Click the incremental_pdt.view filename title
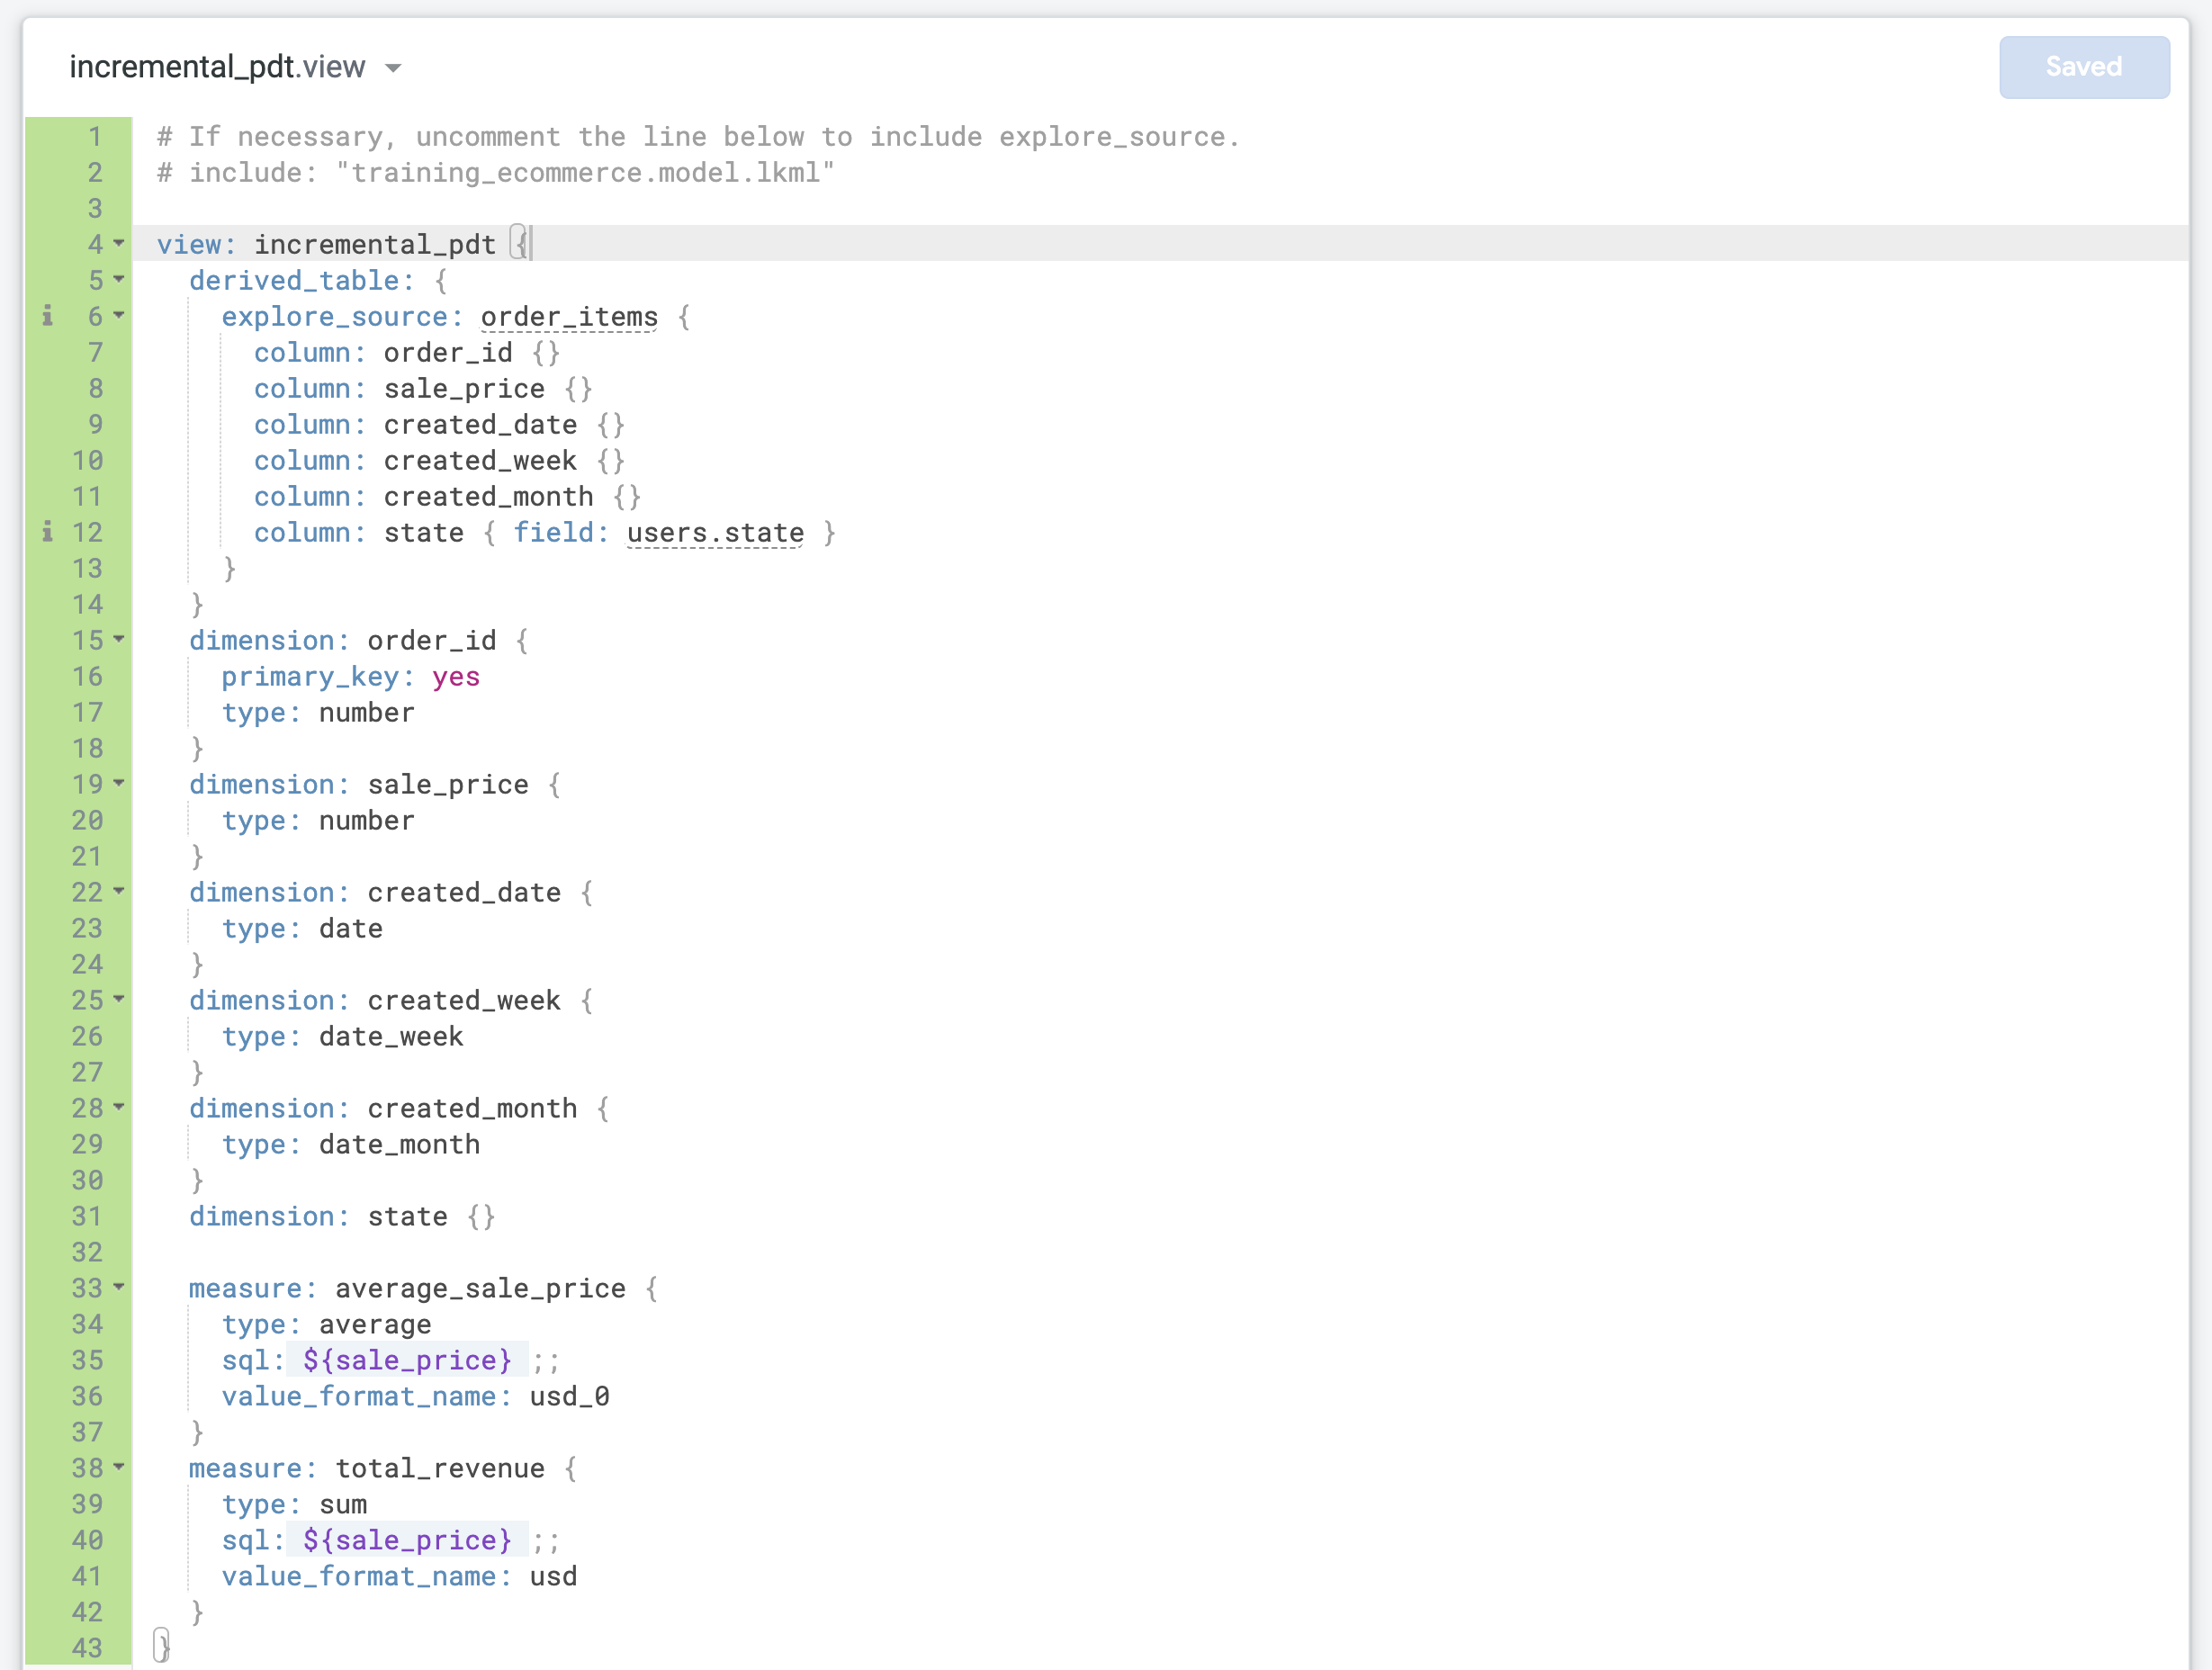2212x1670 pixels. pos(216,67)
